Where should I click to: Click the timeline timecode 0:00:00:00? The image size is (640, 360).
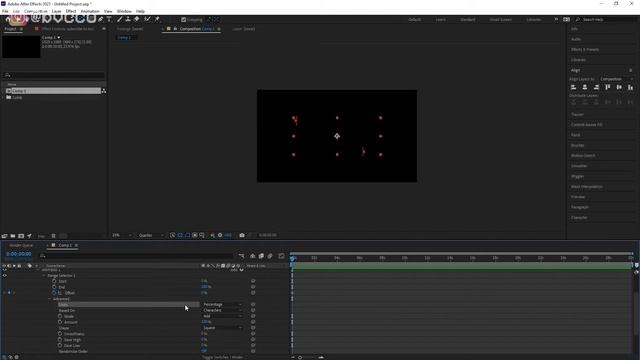[19, 254]
